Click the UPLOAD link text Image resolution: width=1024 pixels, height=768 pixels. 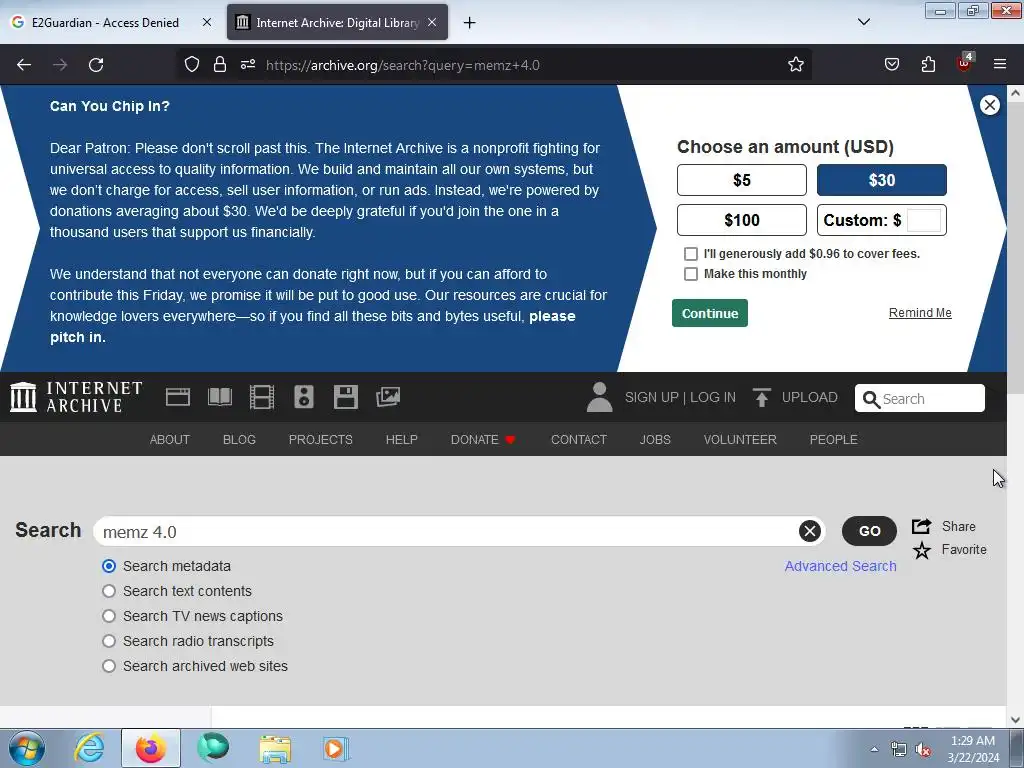tap(810, 397)
